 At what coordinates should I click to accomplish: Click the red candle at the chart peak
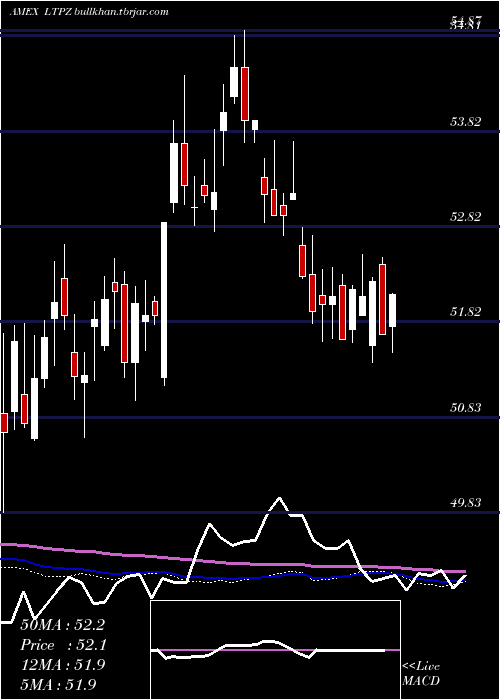tap(245, 94)
